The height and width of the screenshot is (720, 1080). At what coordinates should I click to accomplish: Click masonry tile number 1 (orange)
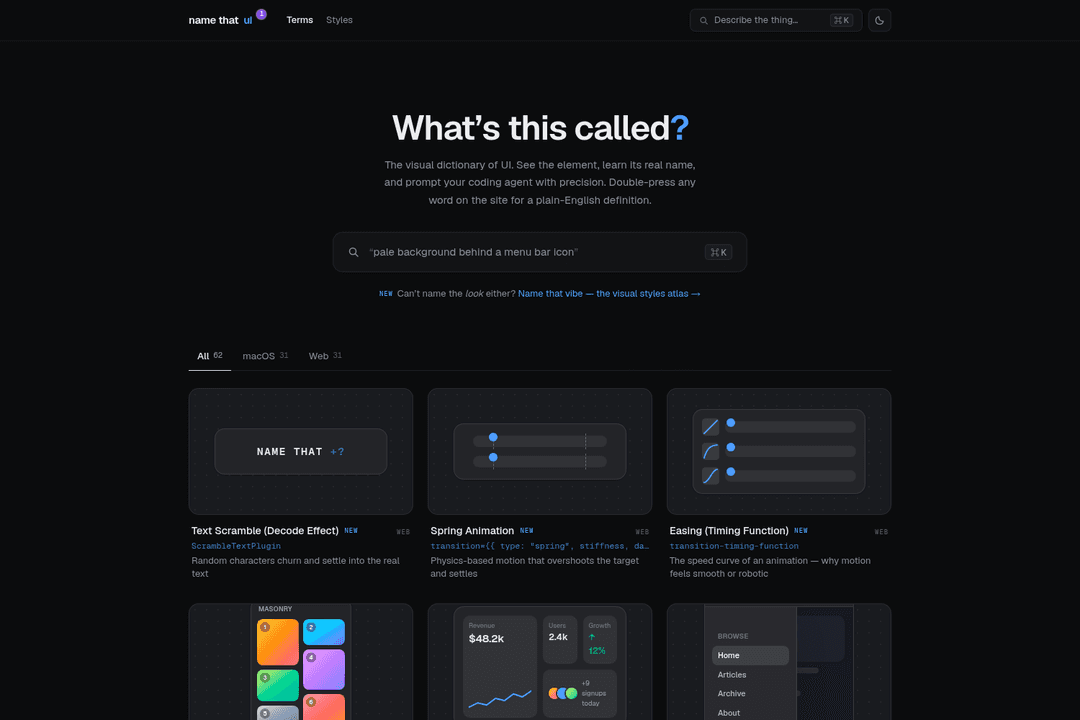(278, 641)
